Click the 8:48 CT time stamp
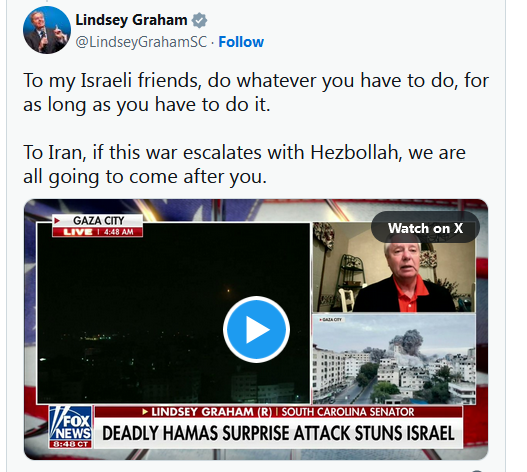 70,444
